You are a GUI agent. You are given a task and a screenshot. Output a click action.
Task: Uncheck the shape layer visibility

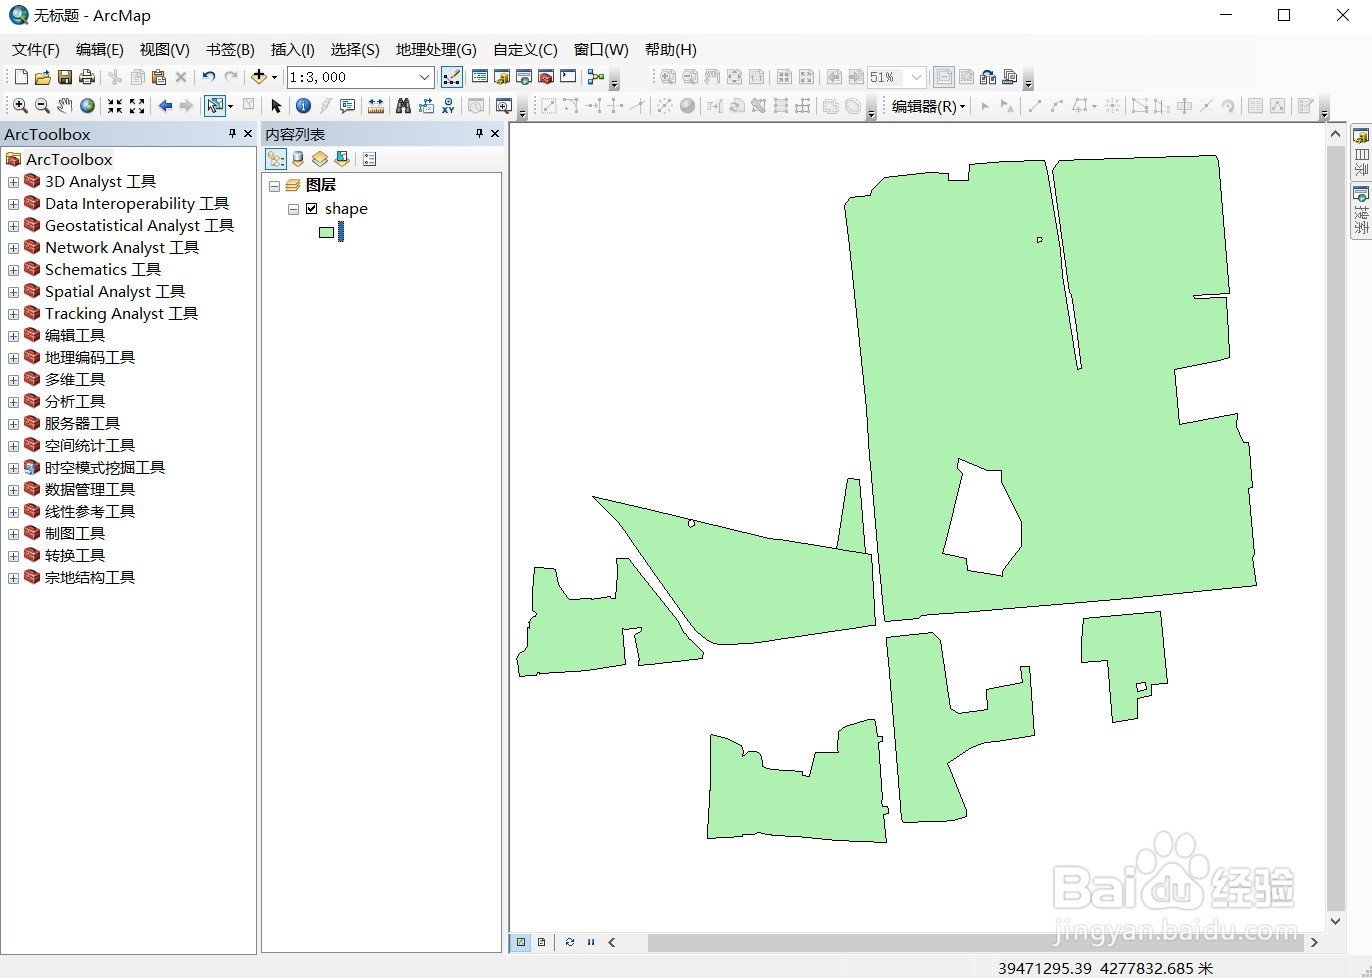312,208
